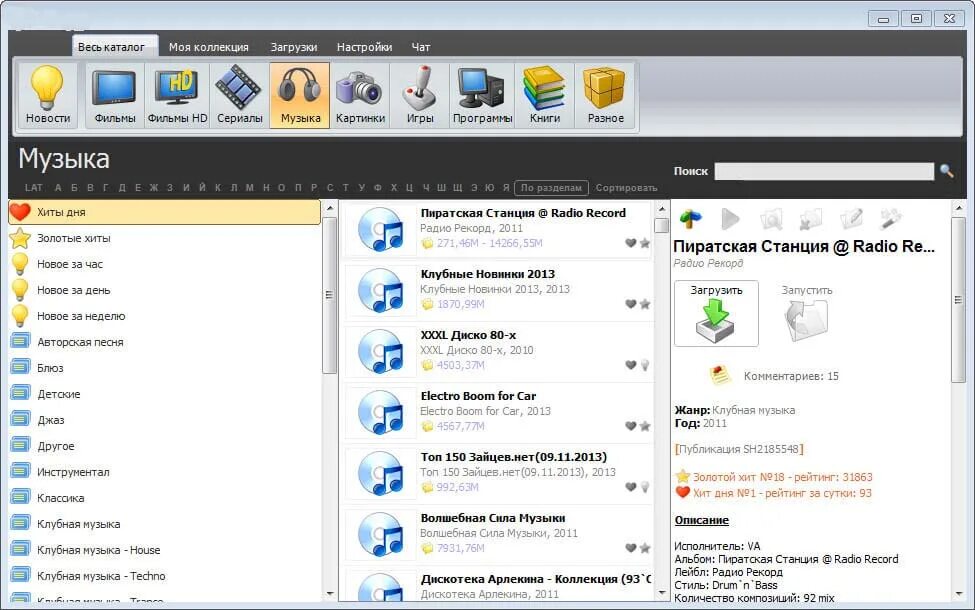
Task: Open Комментариев: 15 link
Action: tap(791, 376)
